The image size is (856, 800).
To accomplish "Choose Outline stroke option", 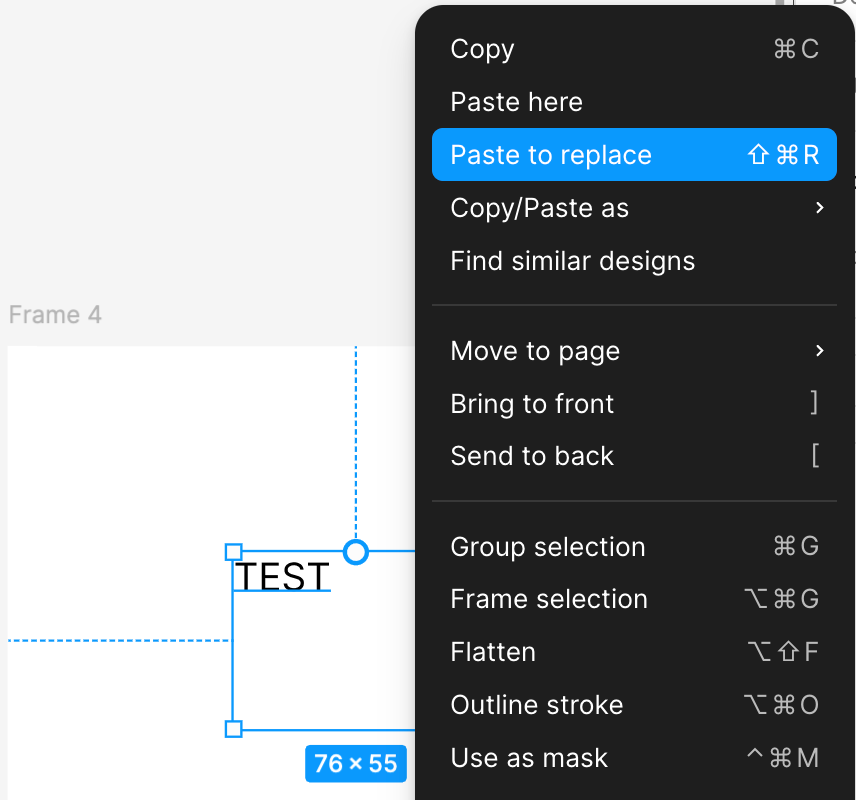I will 634,705.
